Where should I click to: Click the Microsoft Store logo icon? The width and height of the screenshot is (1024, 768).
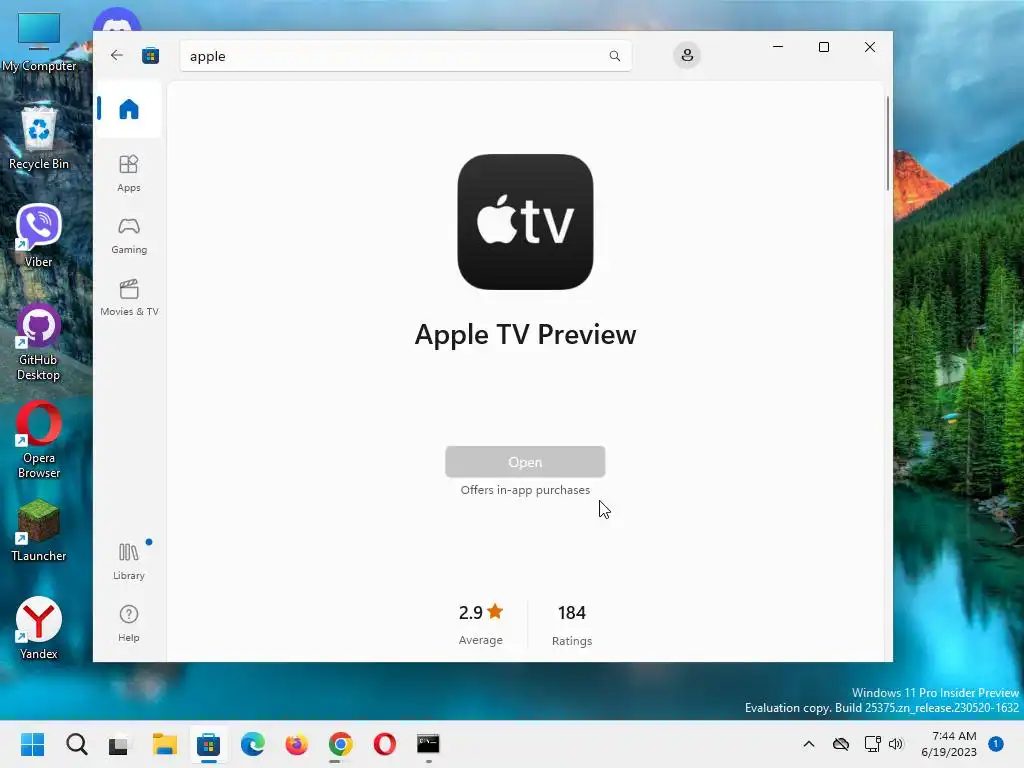tap(150, 56)
